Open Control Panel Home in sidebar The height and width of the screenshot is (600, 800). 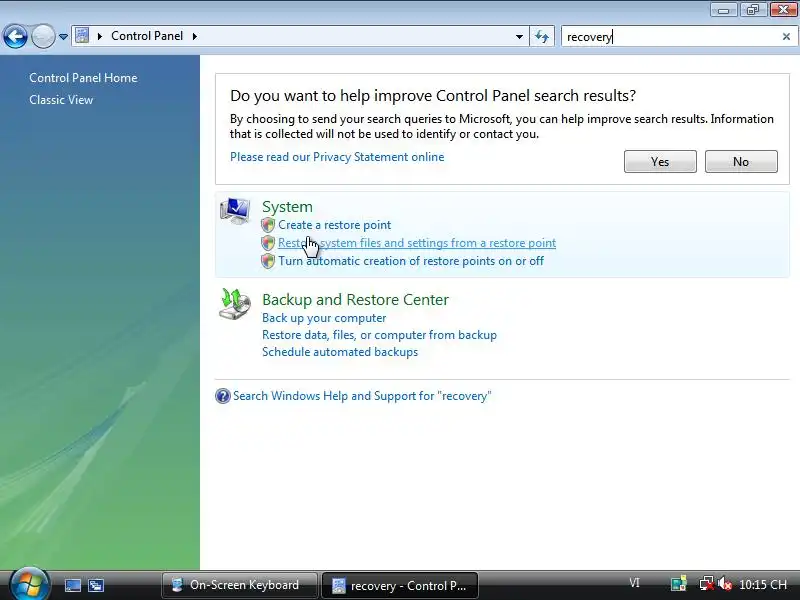(83, 78)
